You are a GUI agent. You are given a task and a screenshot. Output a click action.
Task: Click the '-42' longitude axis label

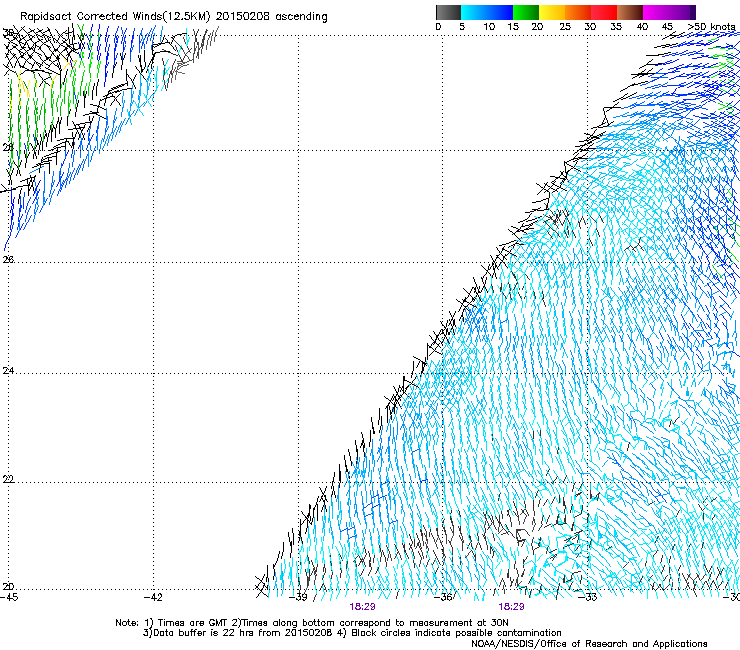click(x=153, y=597)
